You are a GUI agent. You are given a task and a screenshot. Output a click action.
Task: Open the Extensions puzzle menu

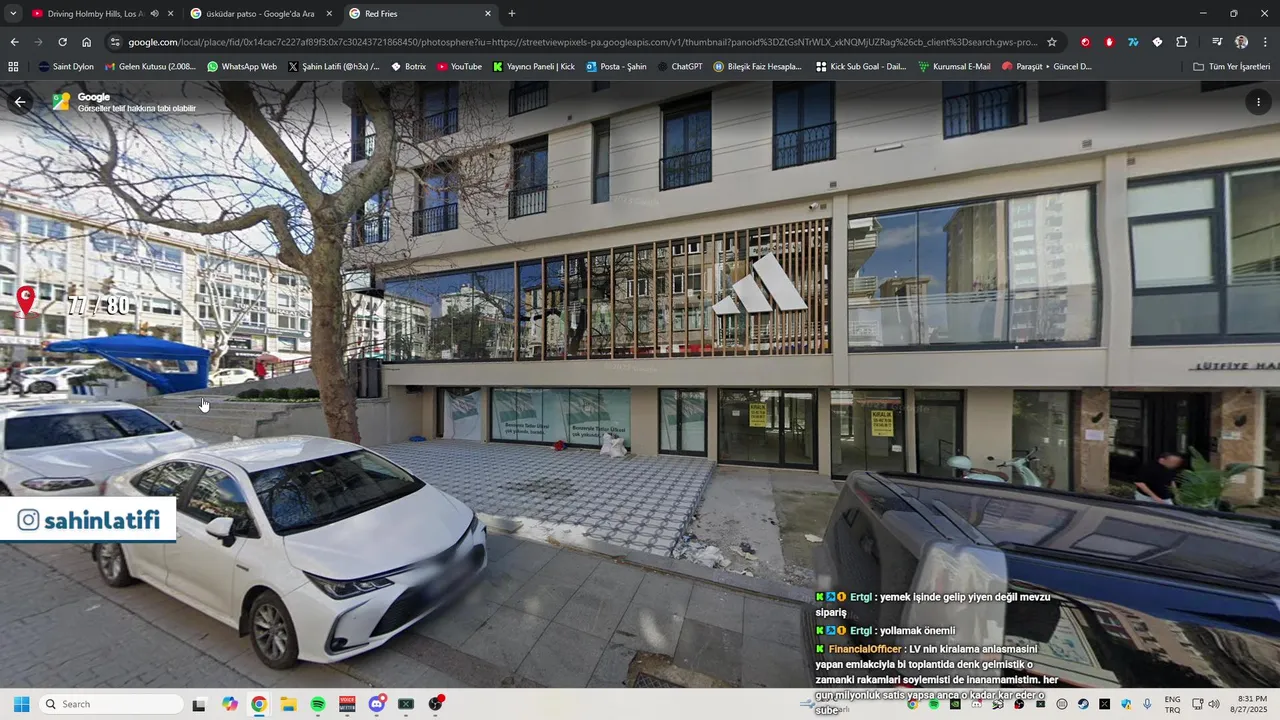pos(1182,42)
